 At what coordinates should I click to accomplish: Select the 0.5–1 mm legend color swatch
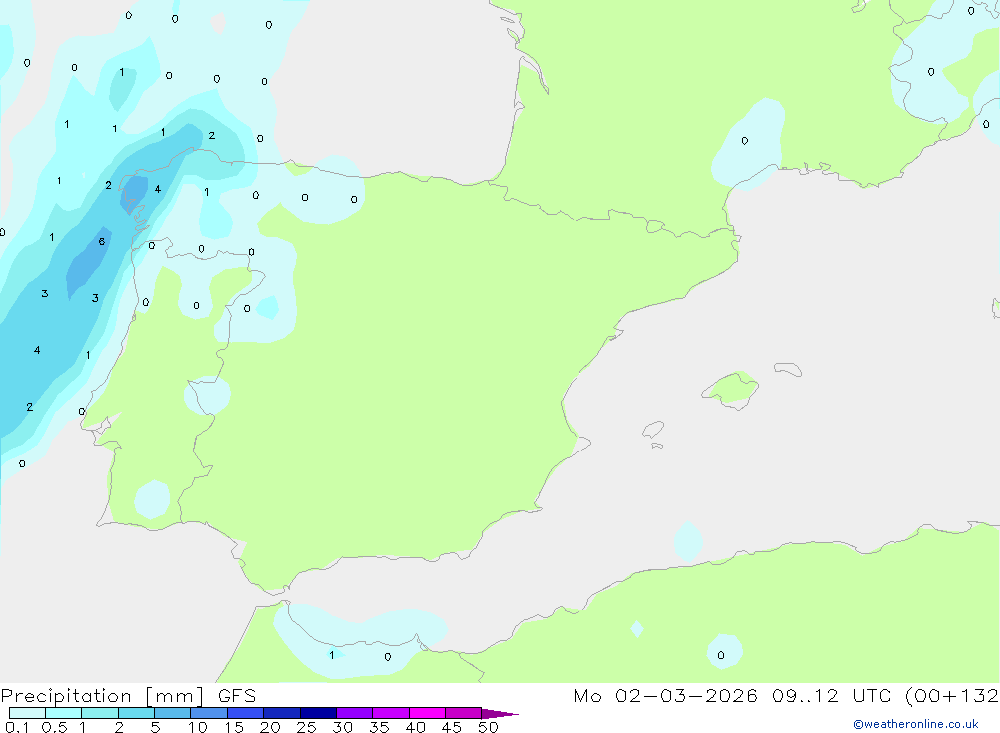64,713
